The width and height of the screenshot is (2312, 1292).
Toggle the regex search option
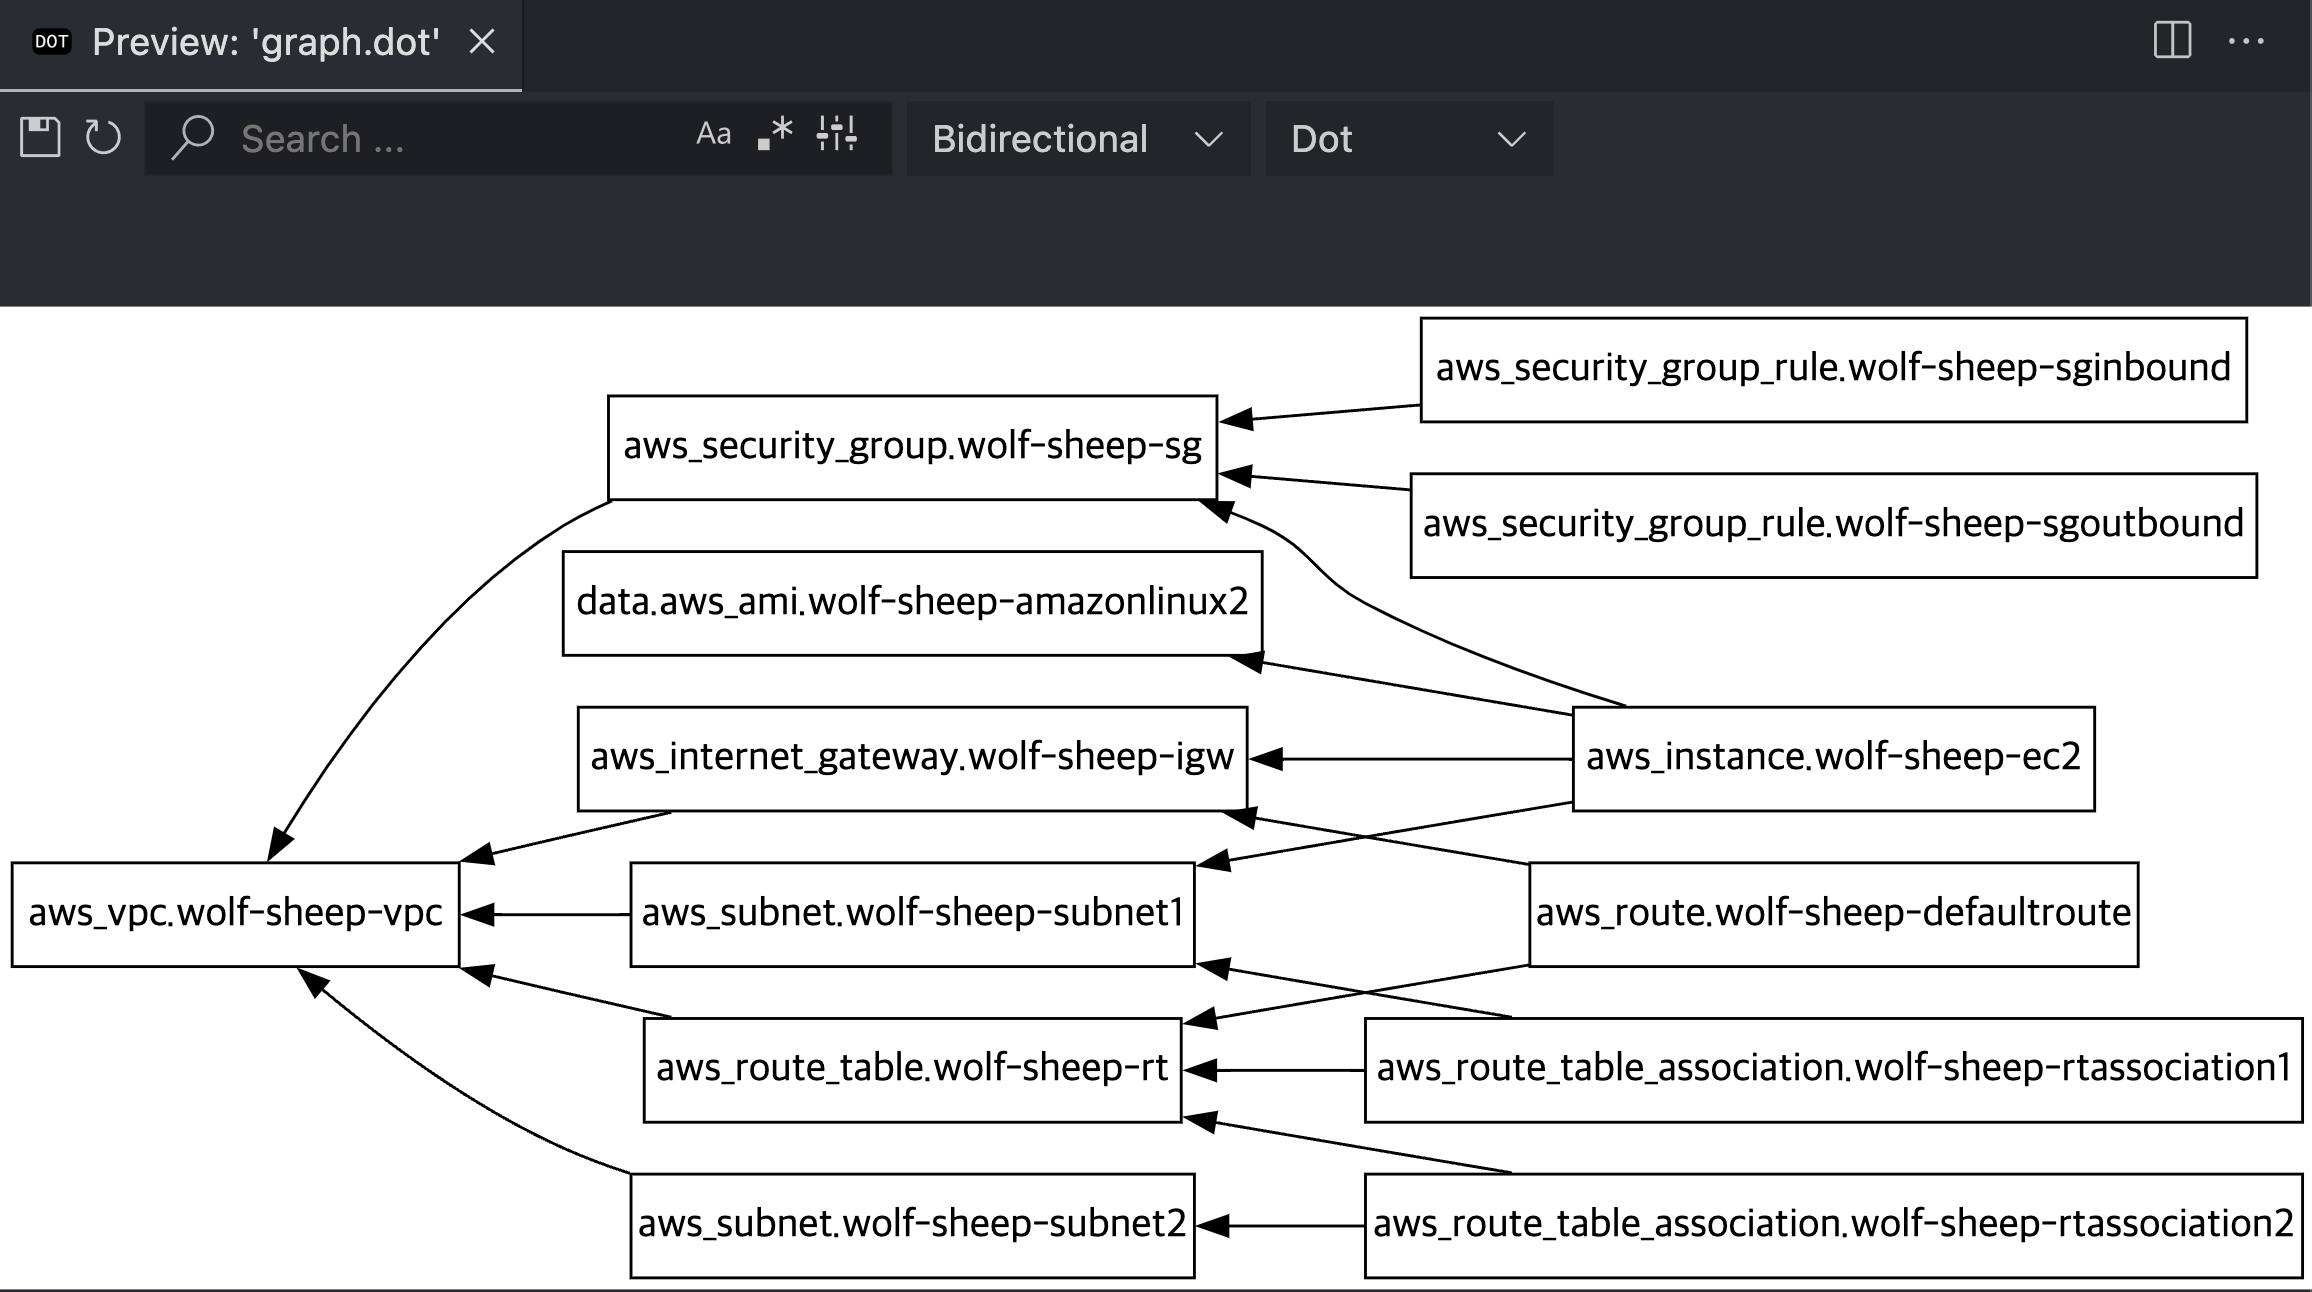pyautogui.click(x=775, y=134)
